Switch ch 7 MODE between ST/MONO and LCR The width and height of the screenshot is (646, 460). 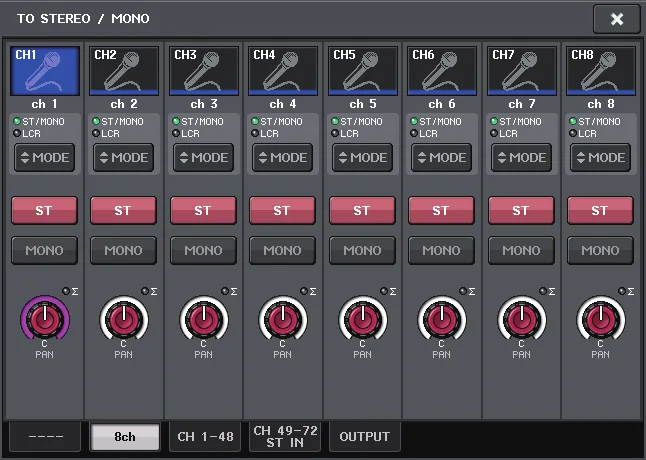(x=522, y=157)
